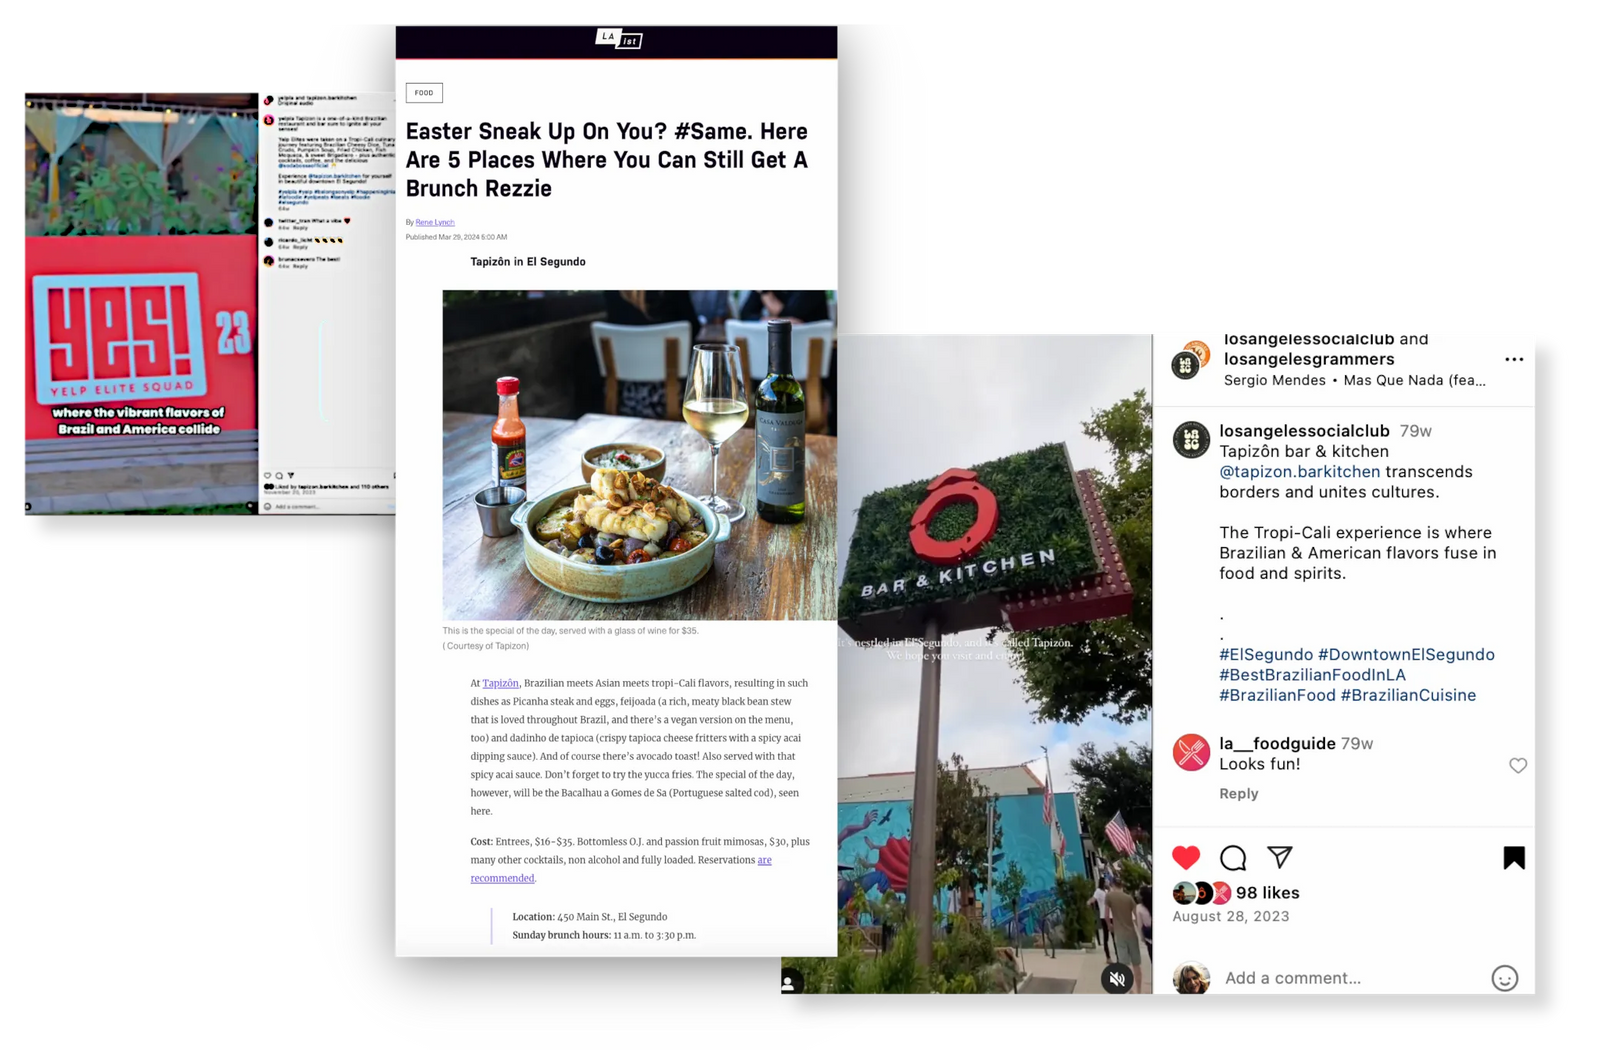Click the LAist logo in header

[x=619, y=39]
